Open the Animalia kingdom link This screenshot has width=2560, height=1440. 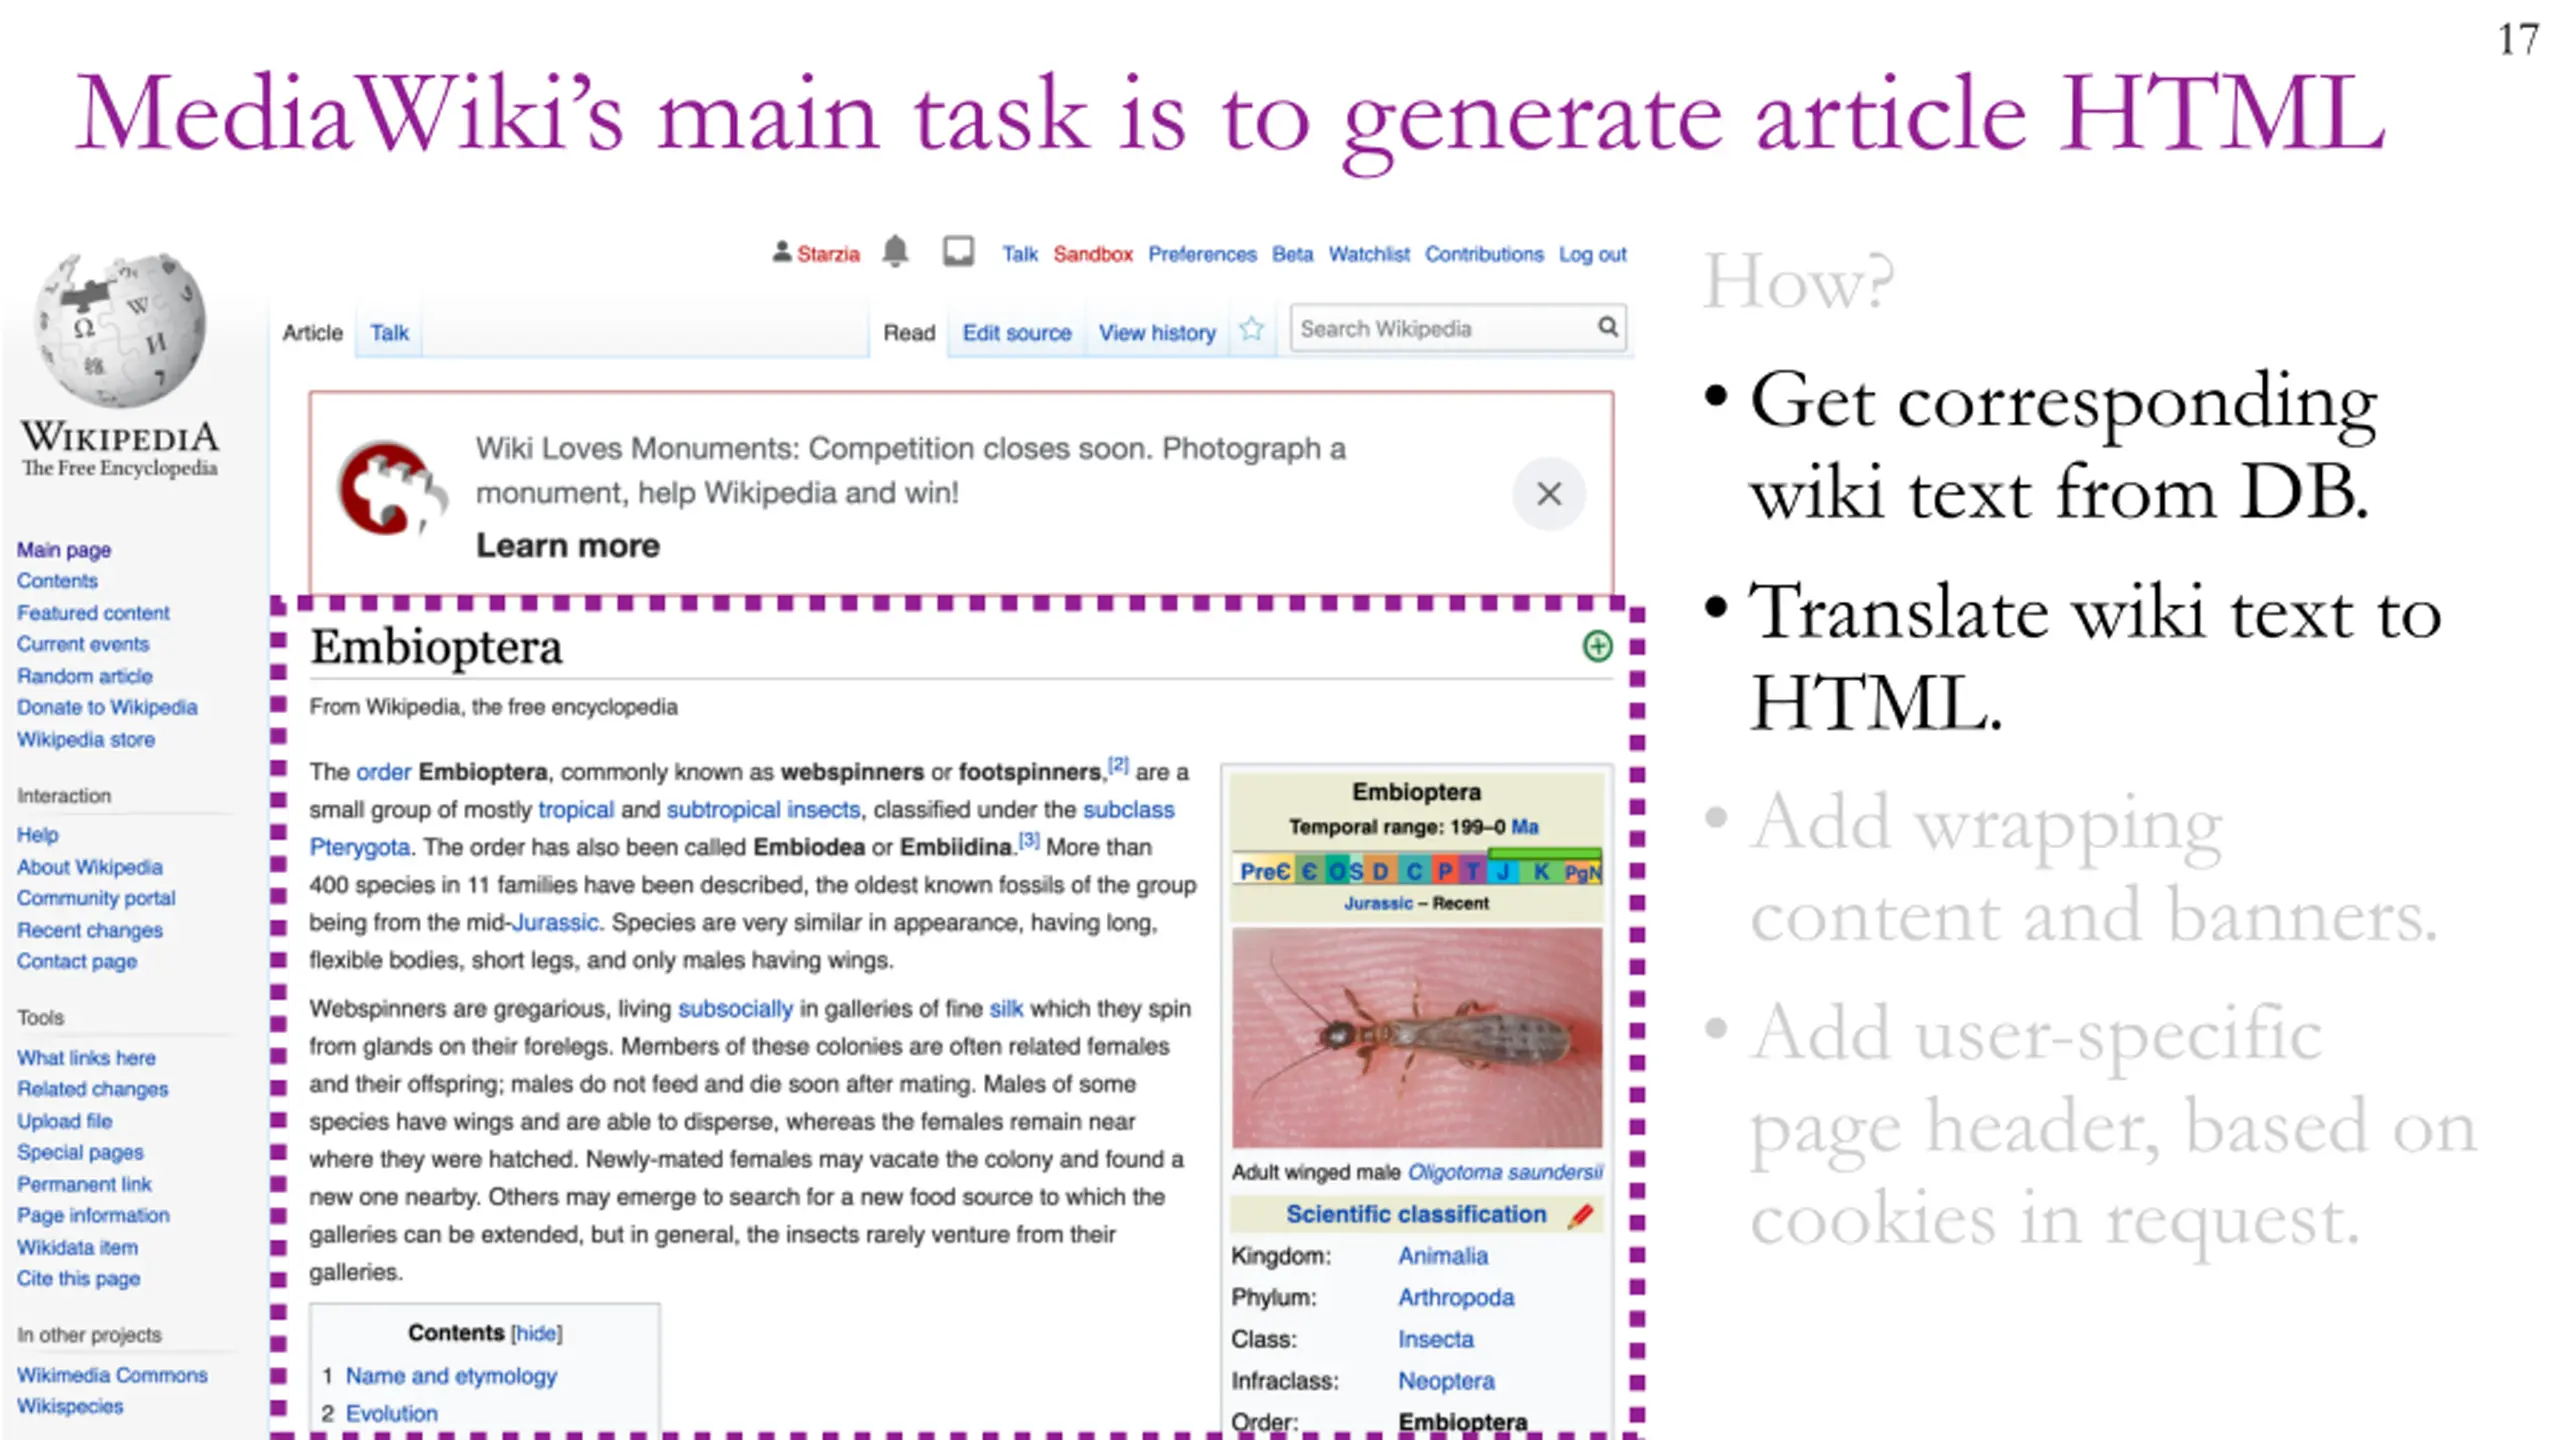[1443, 1256]
